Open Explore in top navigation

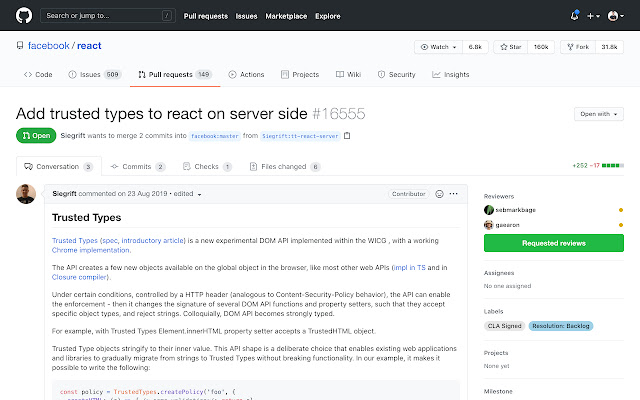[328, 16]
